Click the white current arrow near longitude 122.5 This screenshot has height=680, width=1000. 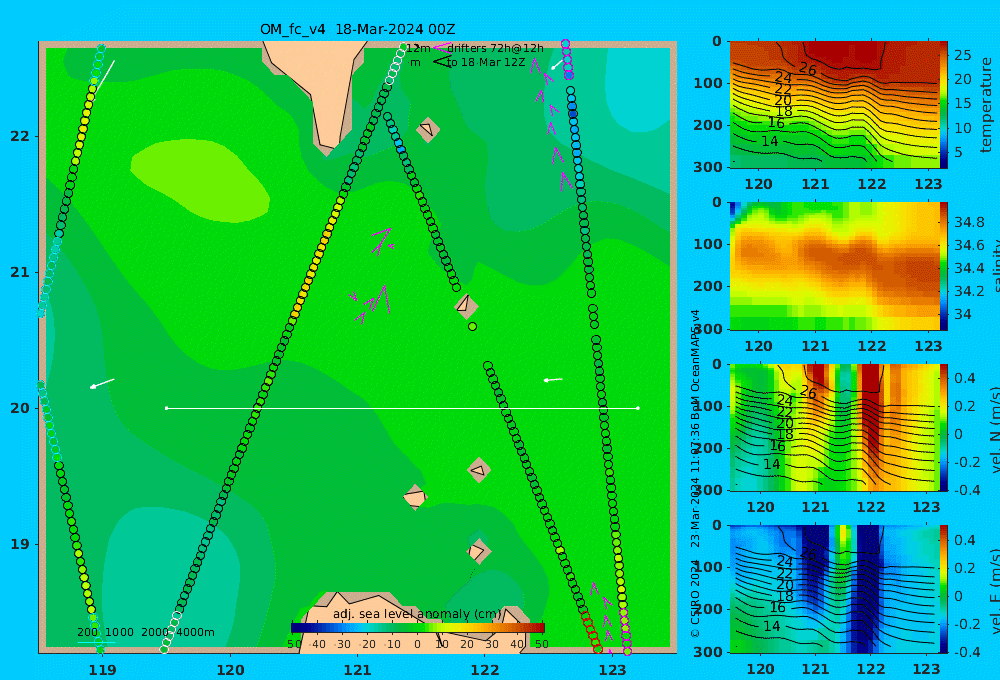(553, 380)
